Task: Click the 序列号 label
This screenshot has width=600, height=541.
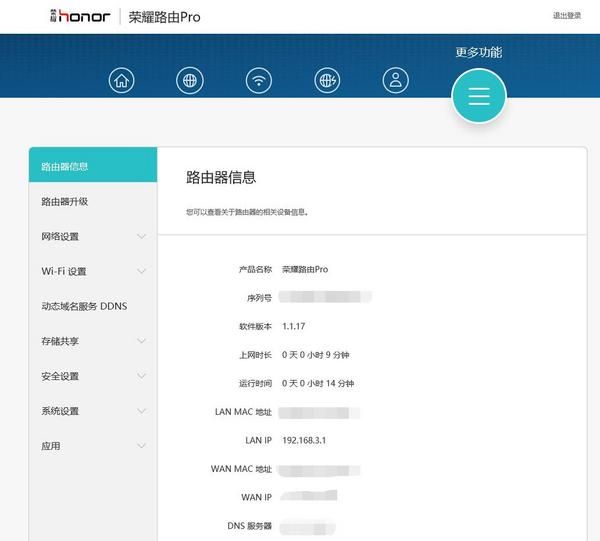Action: tap(259, 298)
